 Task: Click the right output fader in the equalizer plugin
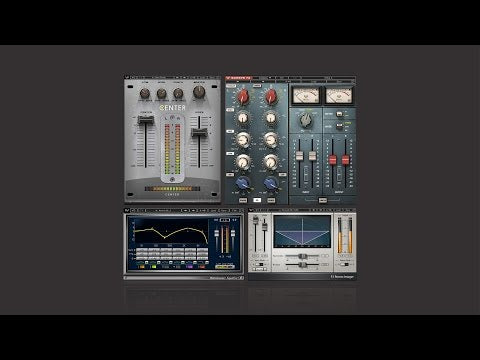click(233, 234)
